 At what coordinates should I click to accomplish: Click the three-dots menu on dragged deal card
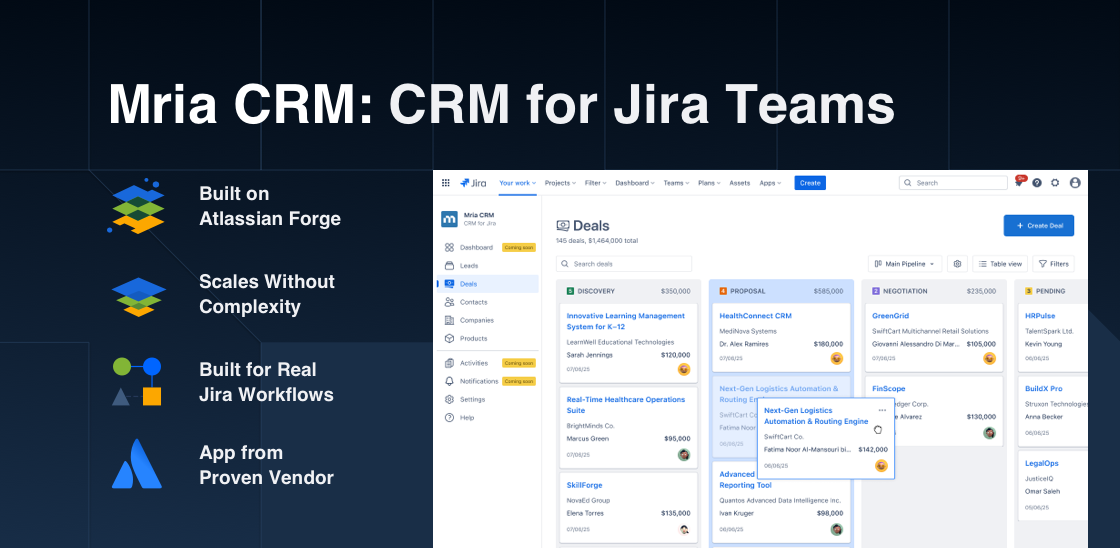click(882, 410)
